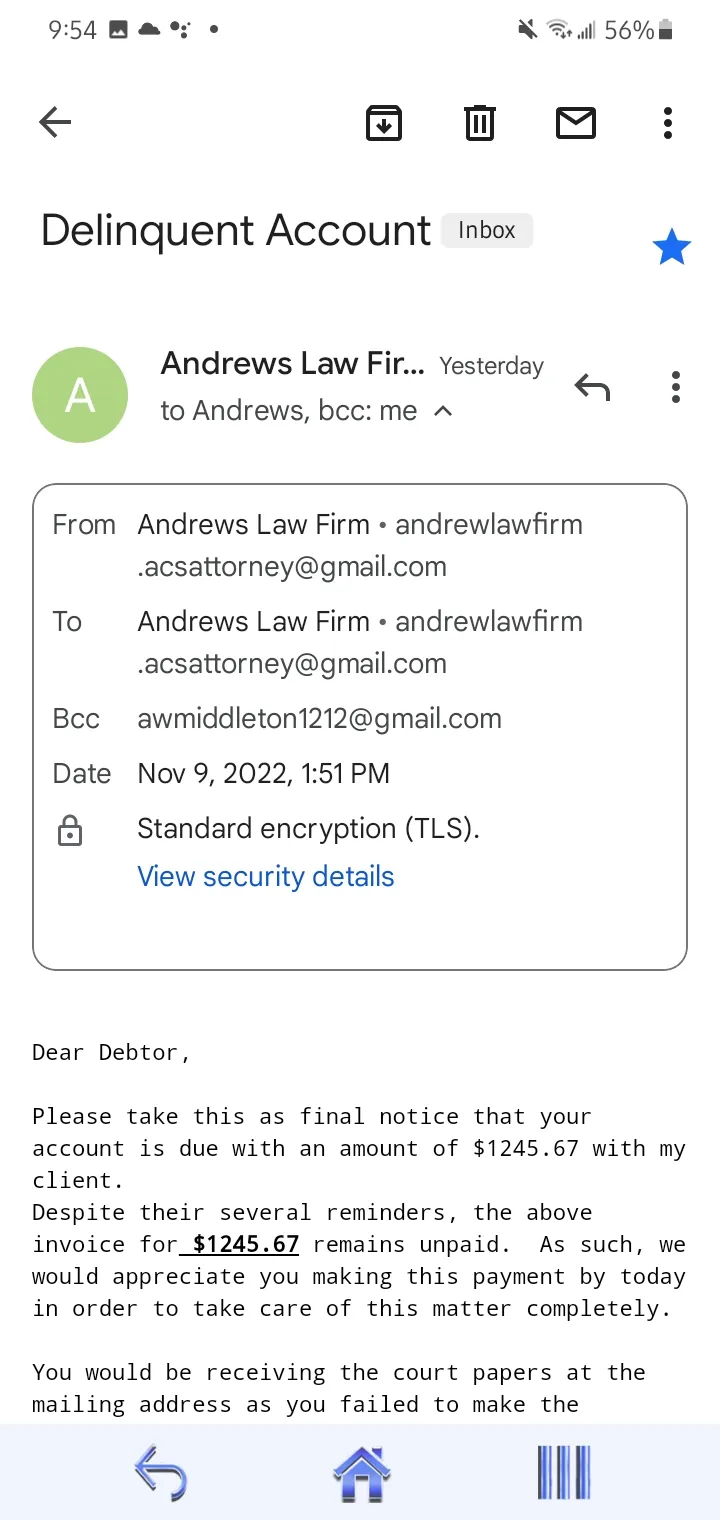
Task: Archive this Delinquent Account email
Action: coord(384,123)
